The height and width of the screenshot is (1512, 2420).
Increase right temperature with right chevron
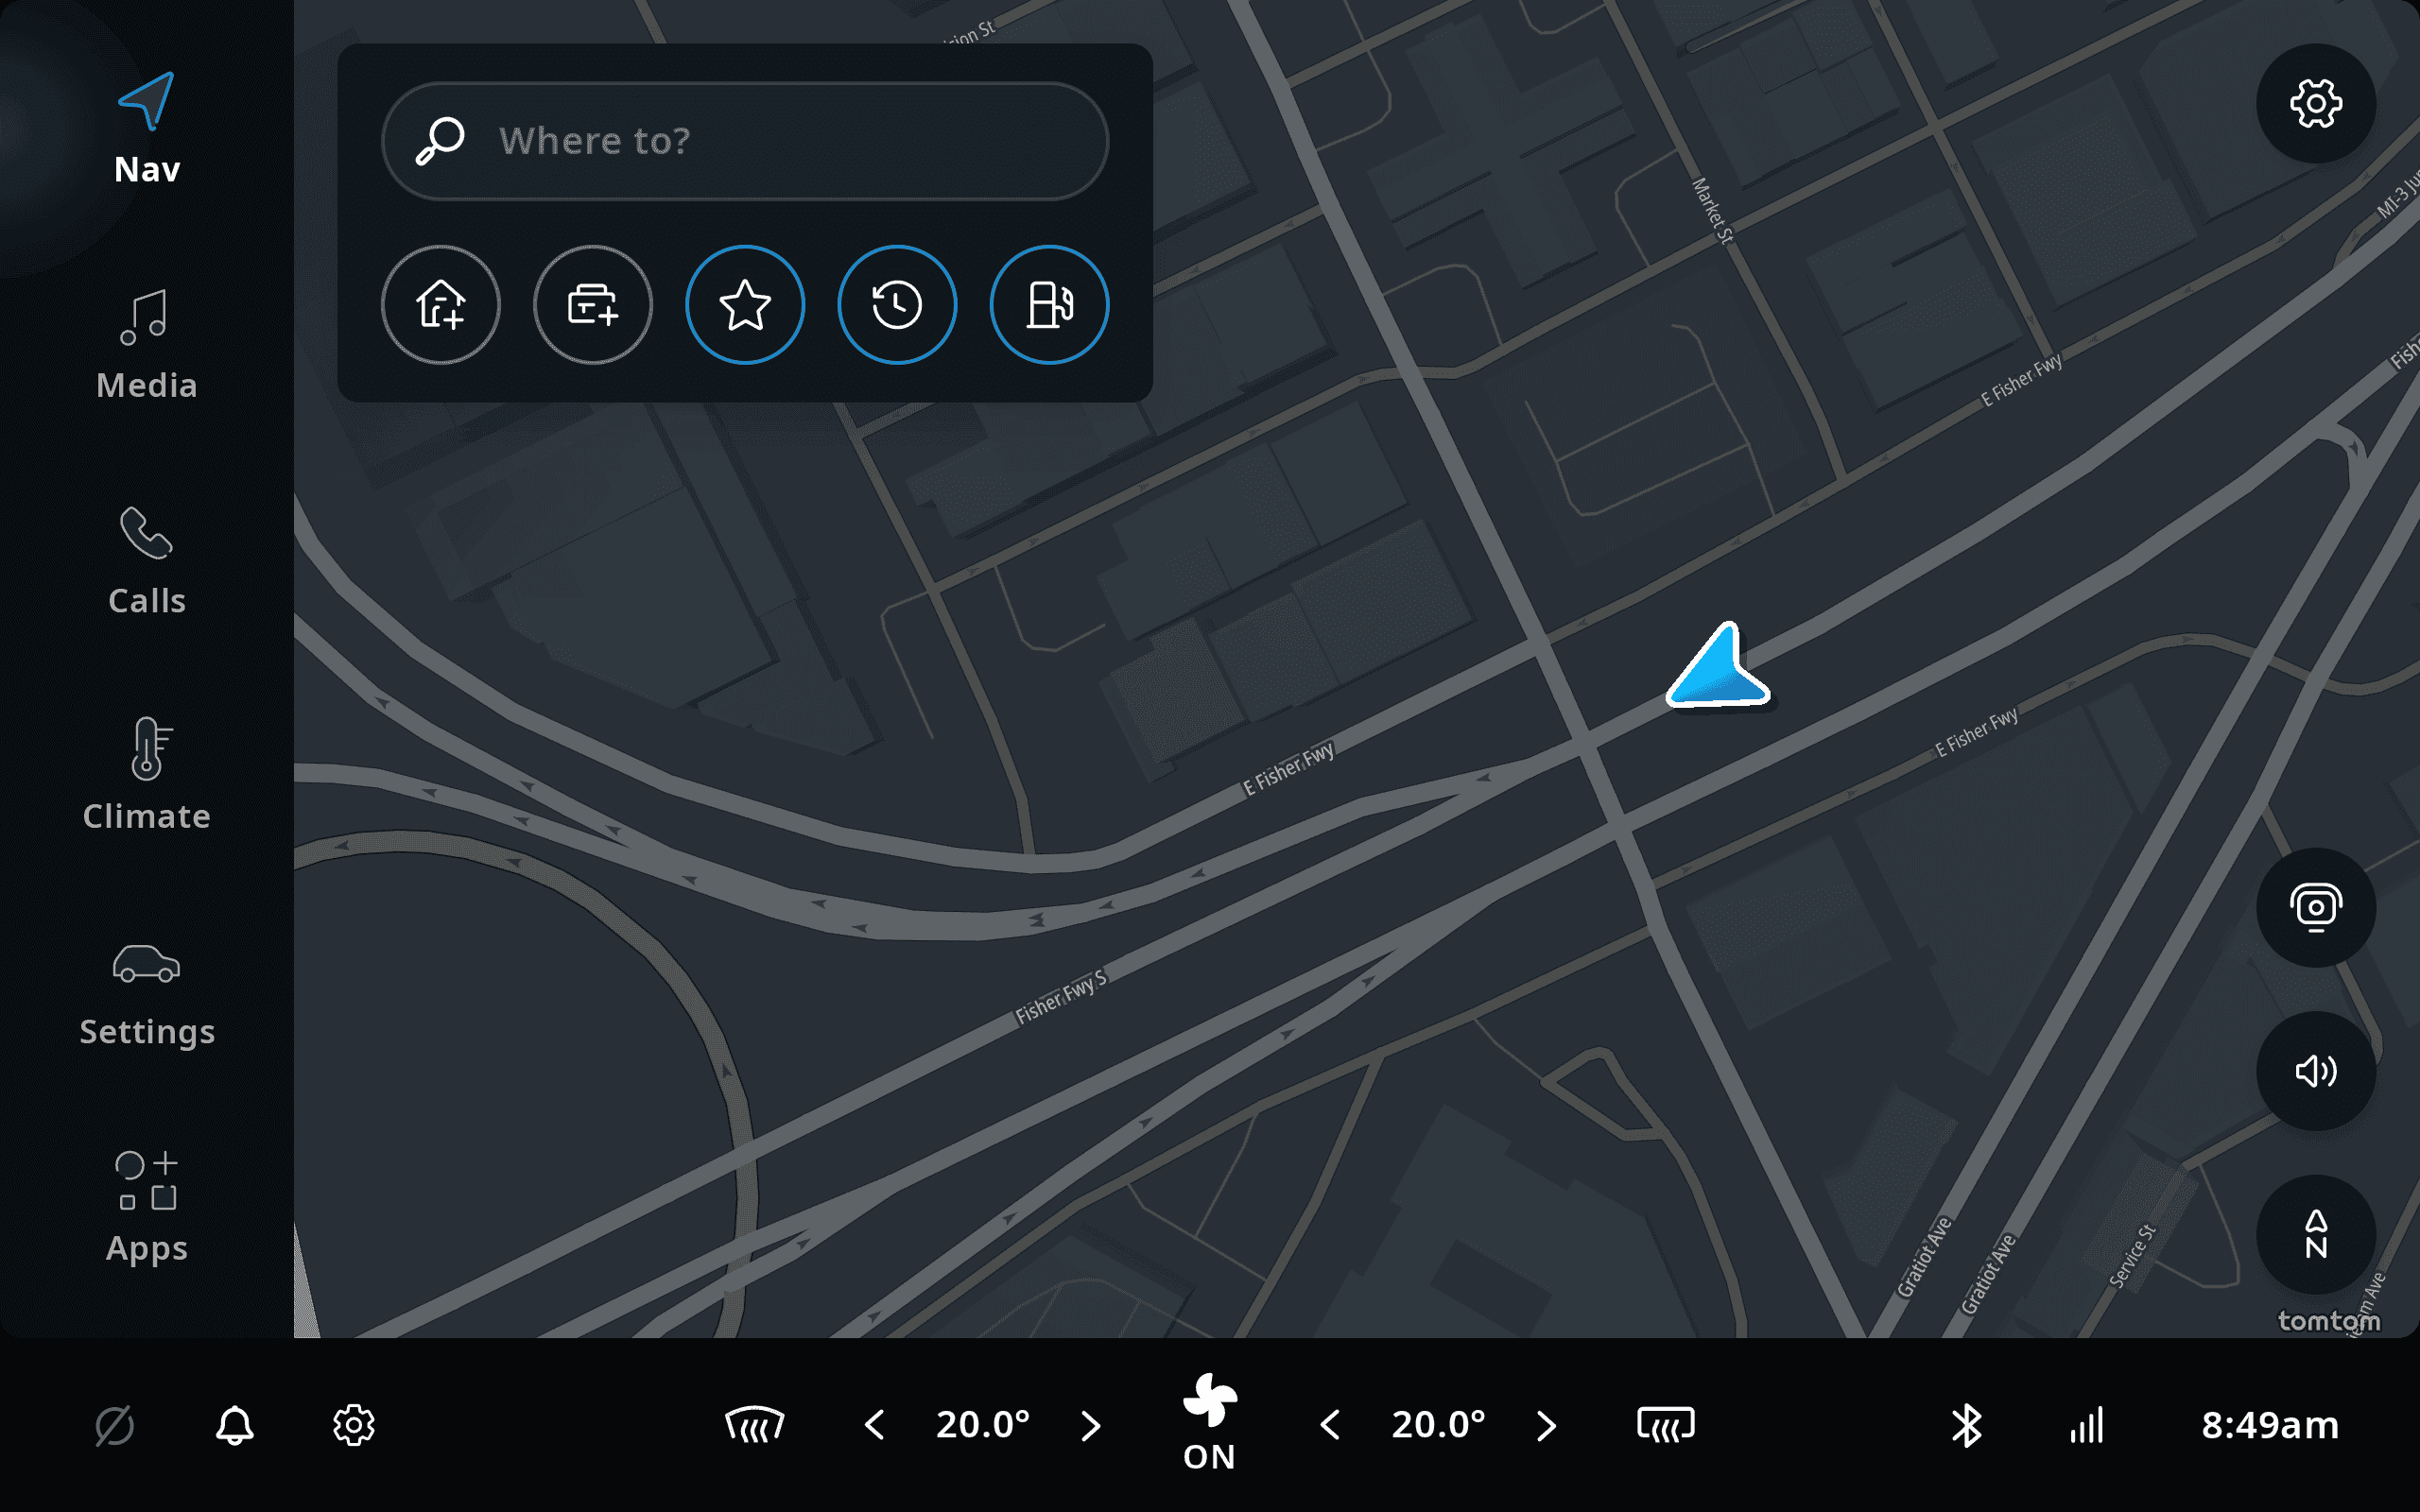1546,1425
